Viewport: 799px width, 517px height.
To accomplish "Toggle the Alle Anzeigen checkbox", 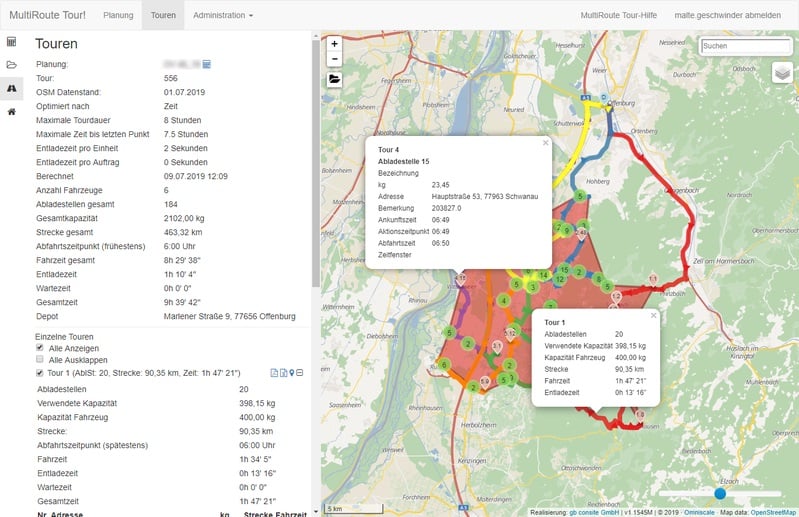I will pyautogui.click(x=39, y=348).
